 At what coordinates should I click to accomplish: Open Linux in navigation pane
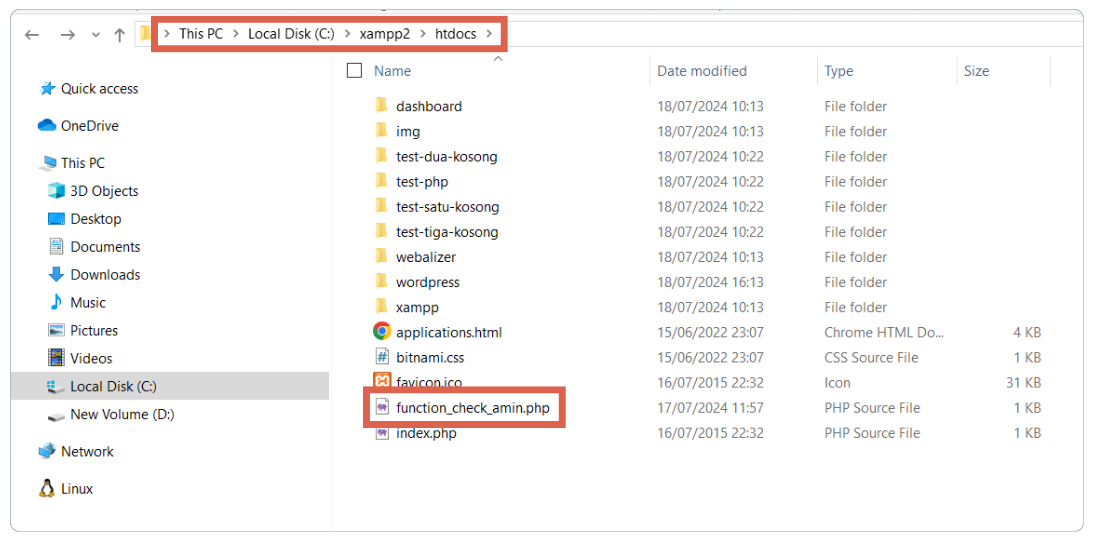point(77,488)
